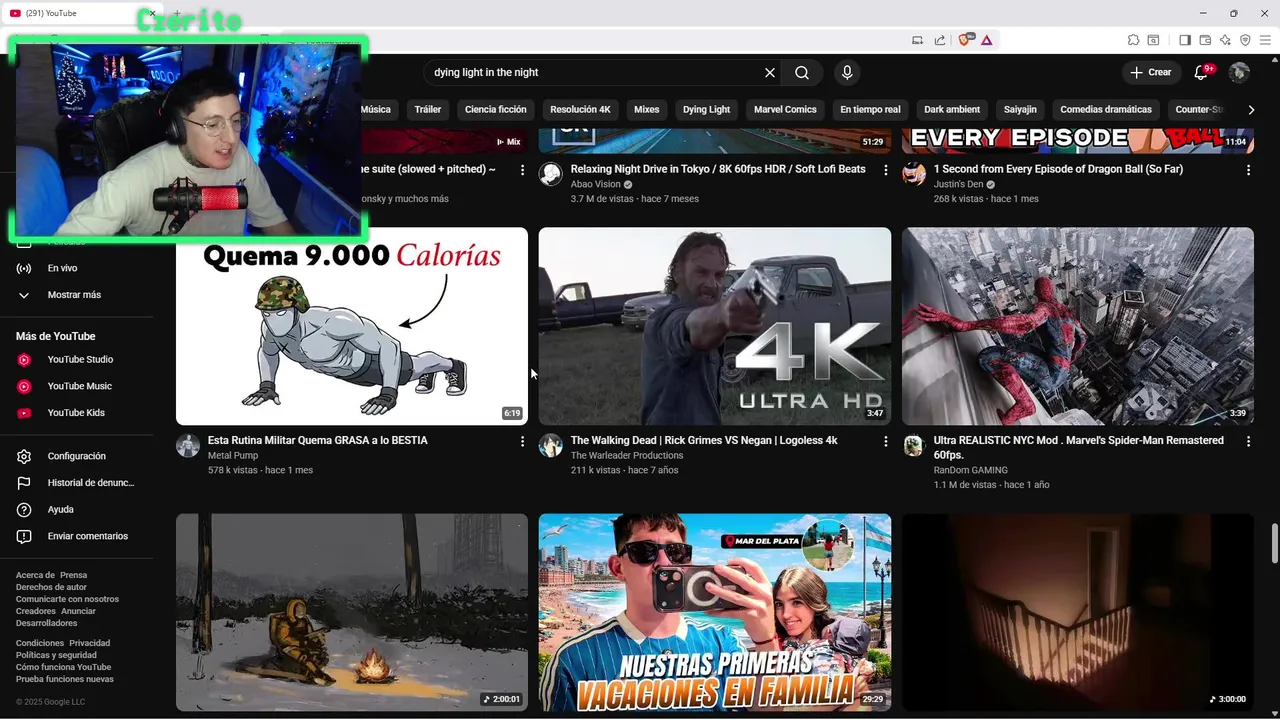1280x720 pixels.
Task: Open YouTube Kids from sidebar
Action: [x=76, y=413]
